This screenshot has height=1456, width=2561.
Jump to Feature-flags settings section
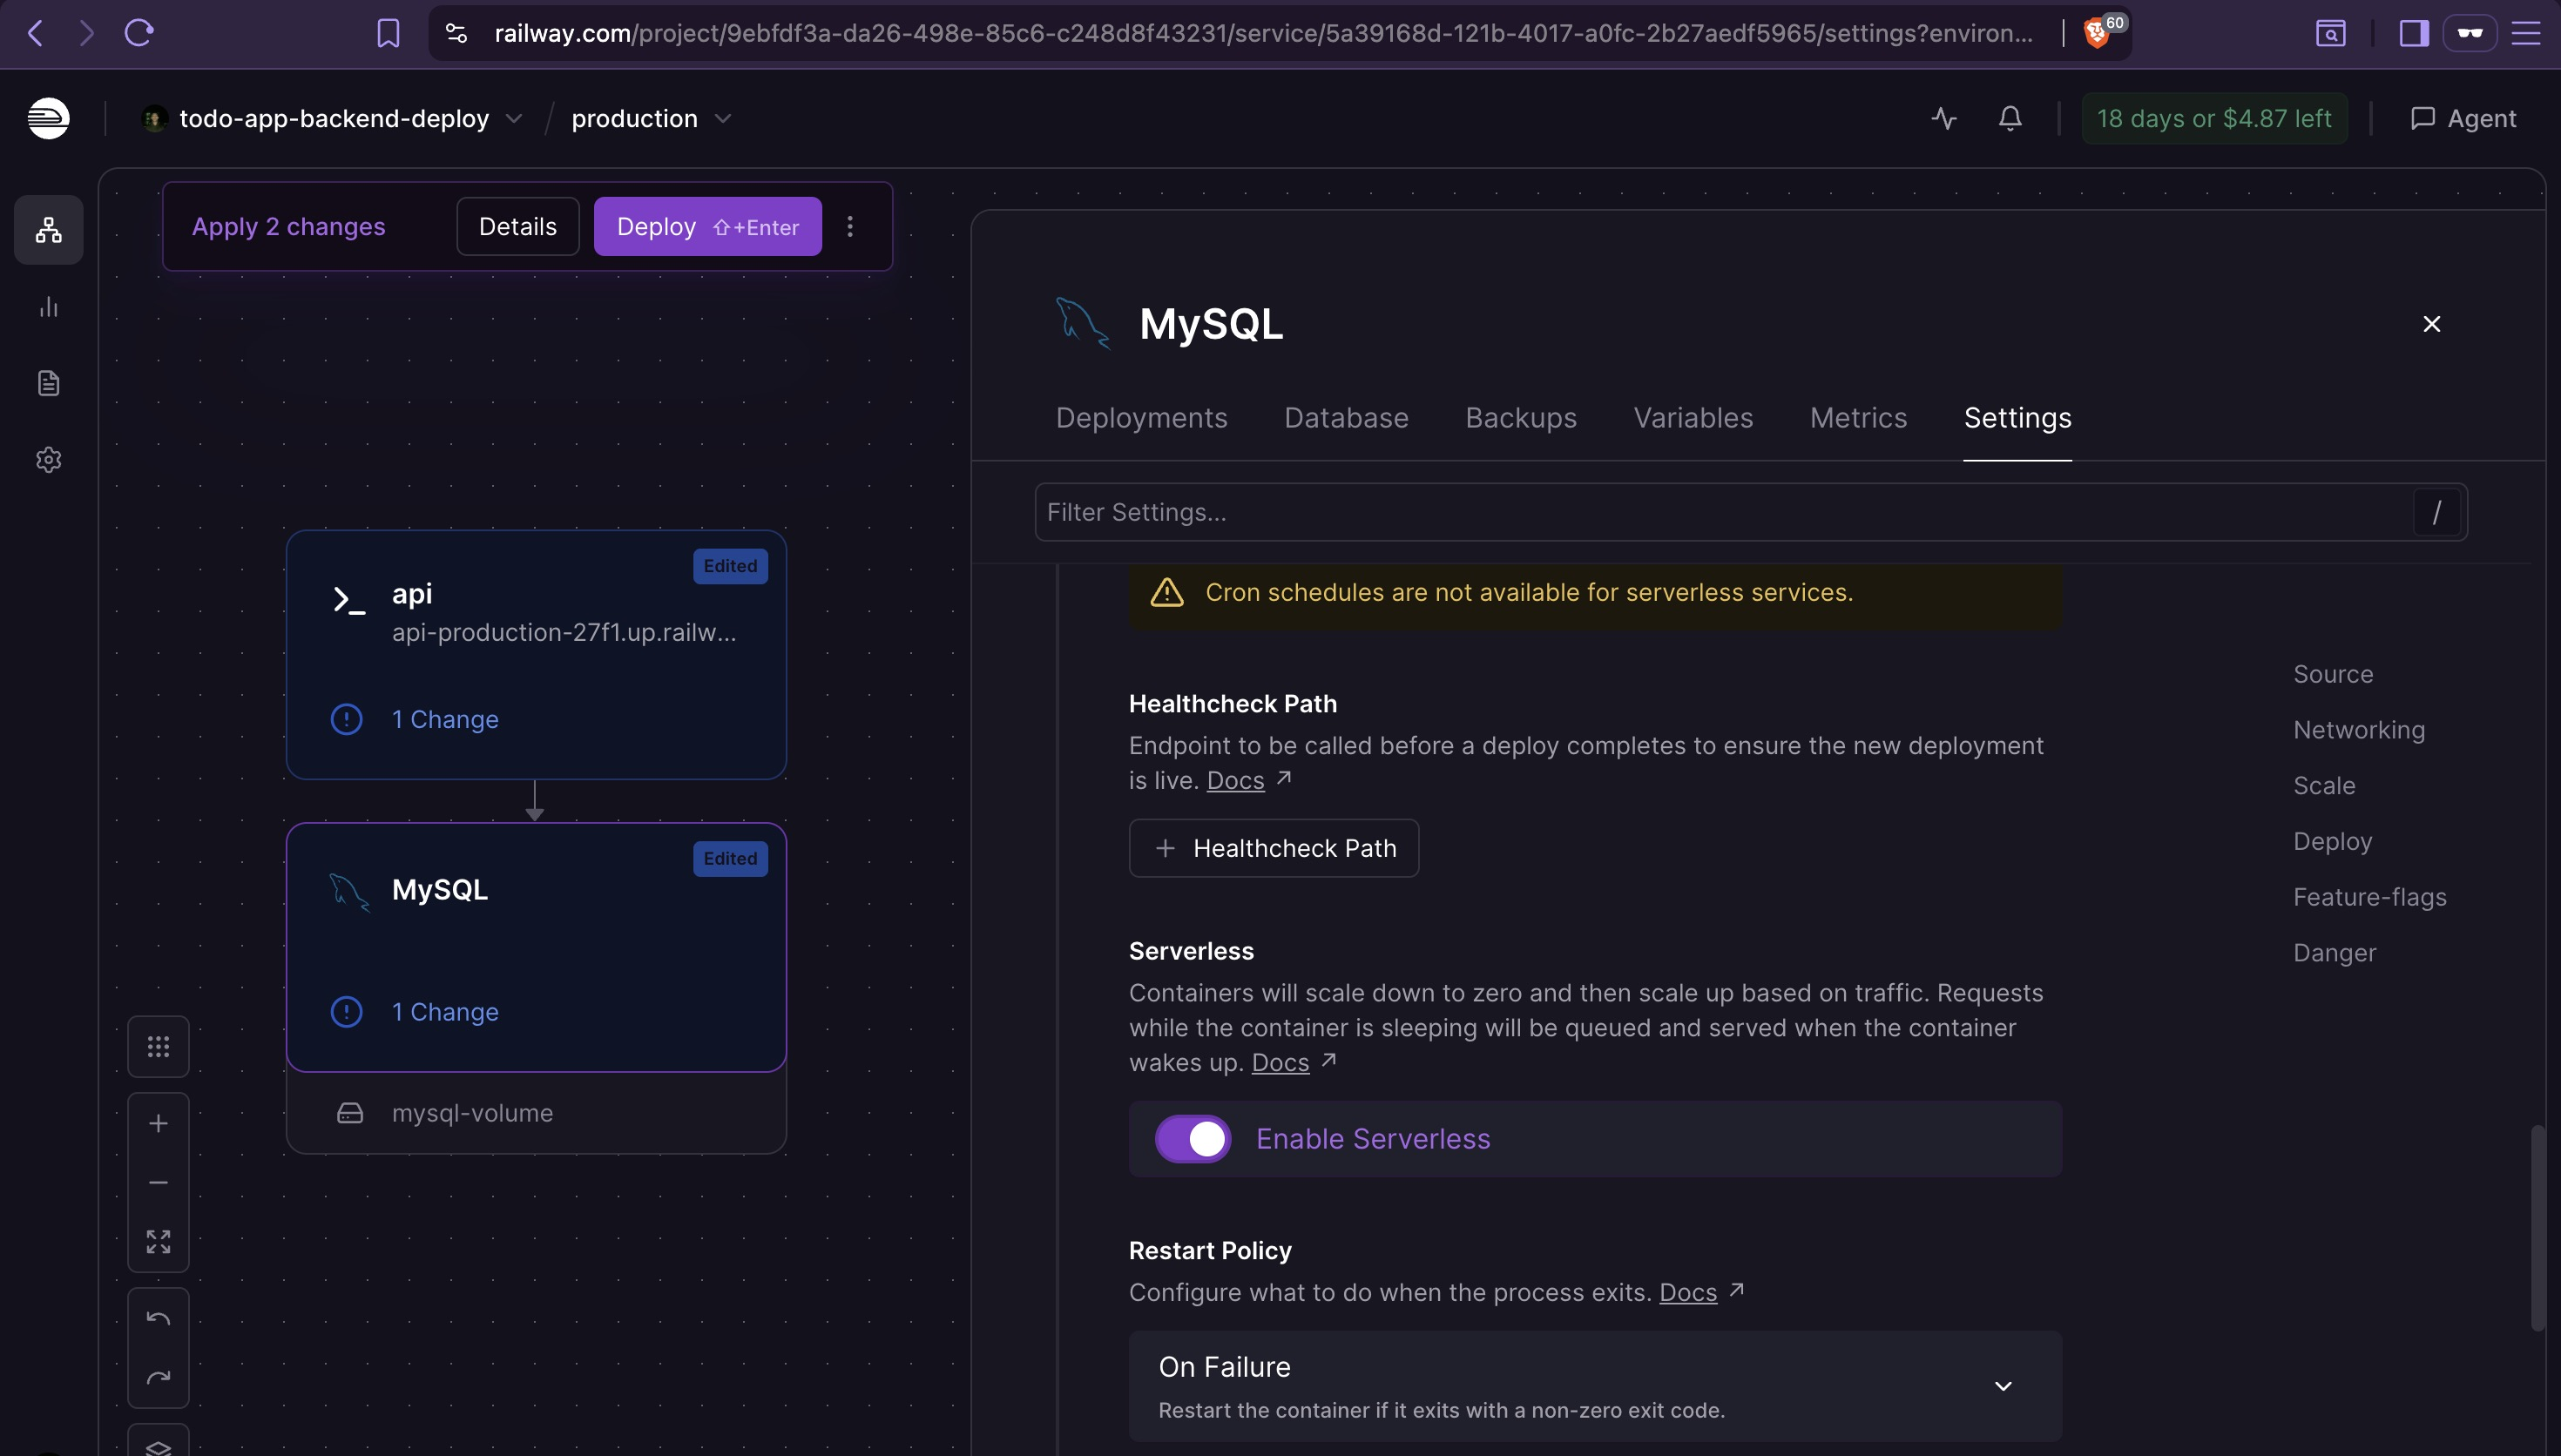coord(2369,897)
